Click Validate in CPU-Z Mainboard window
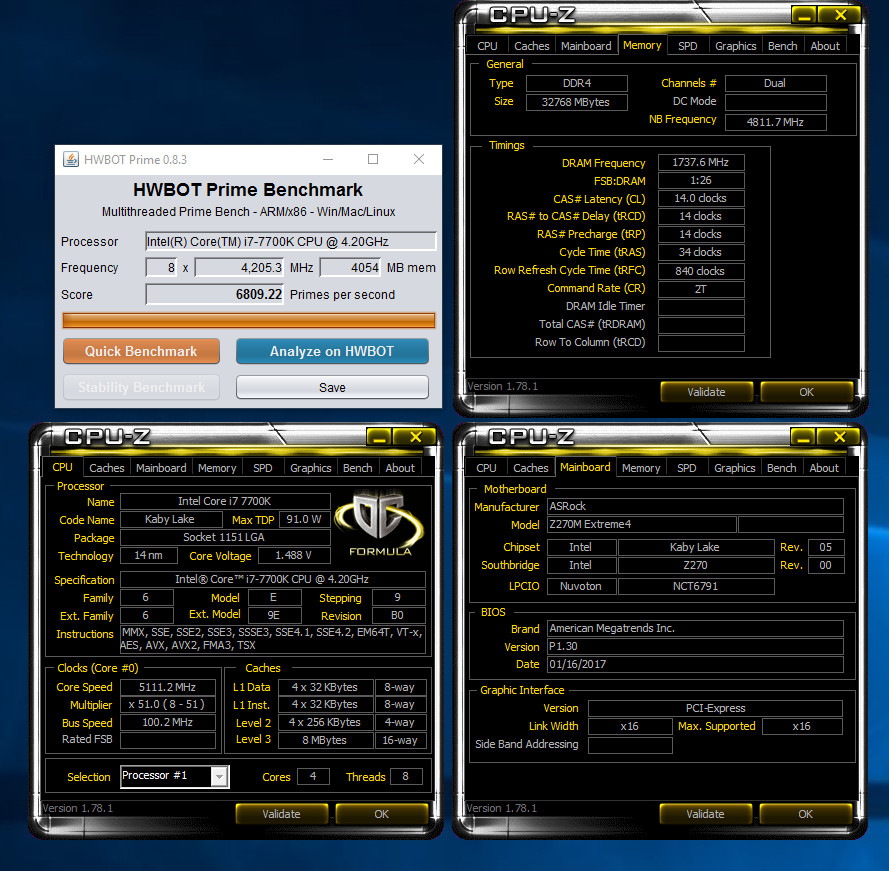The image size is (889, 871). tap(705, 814)
